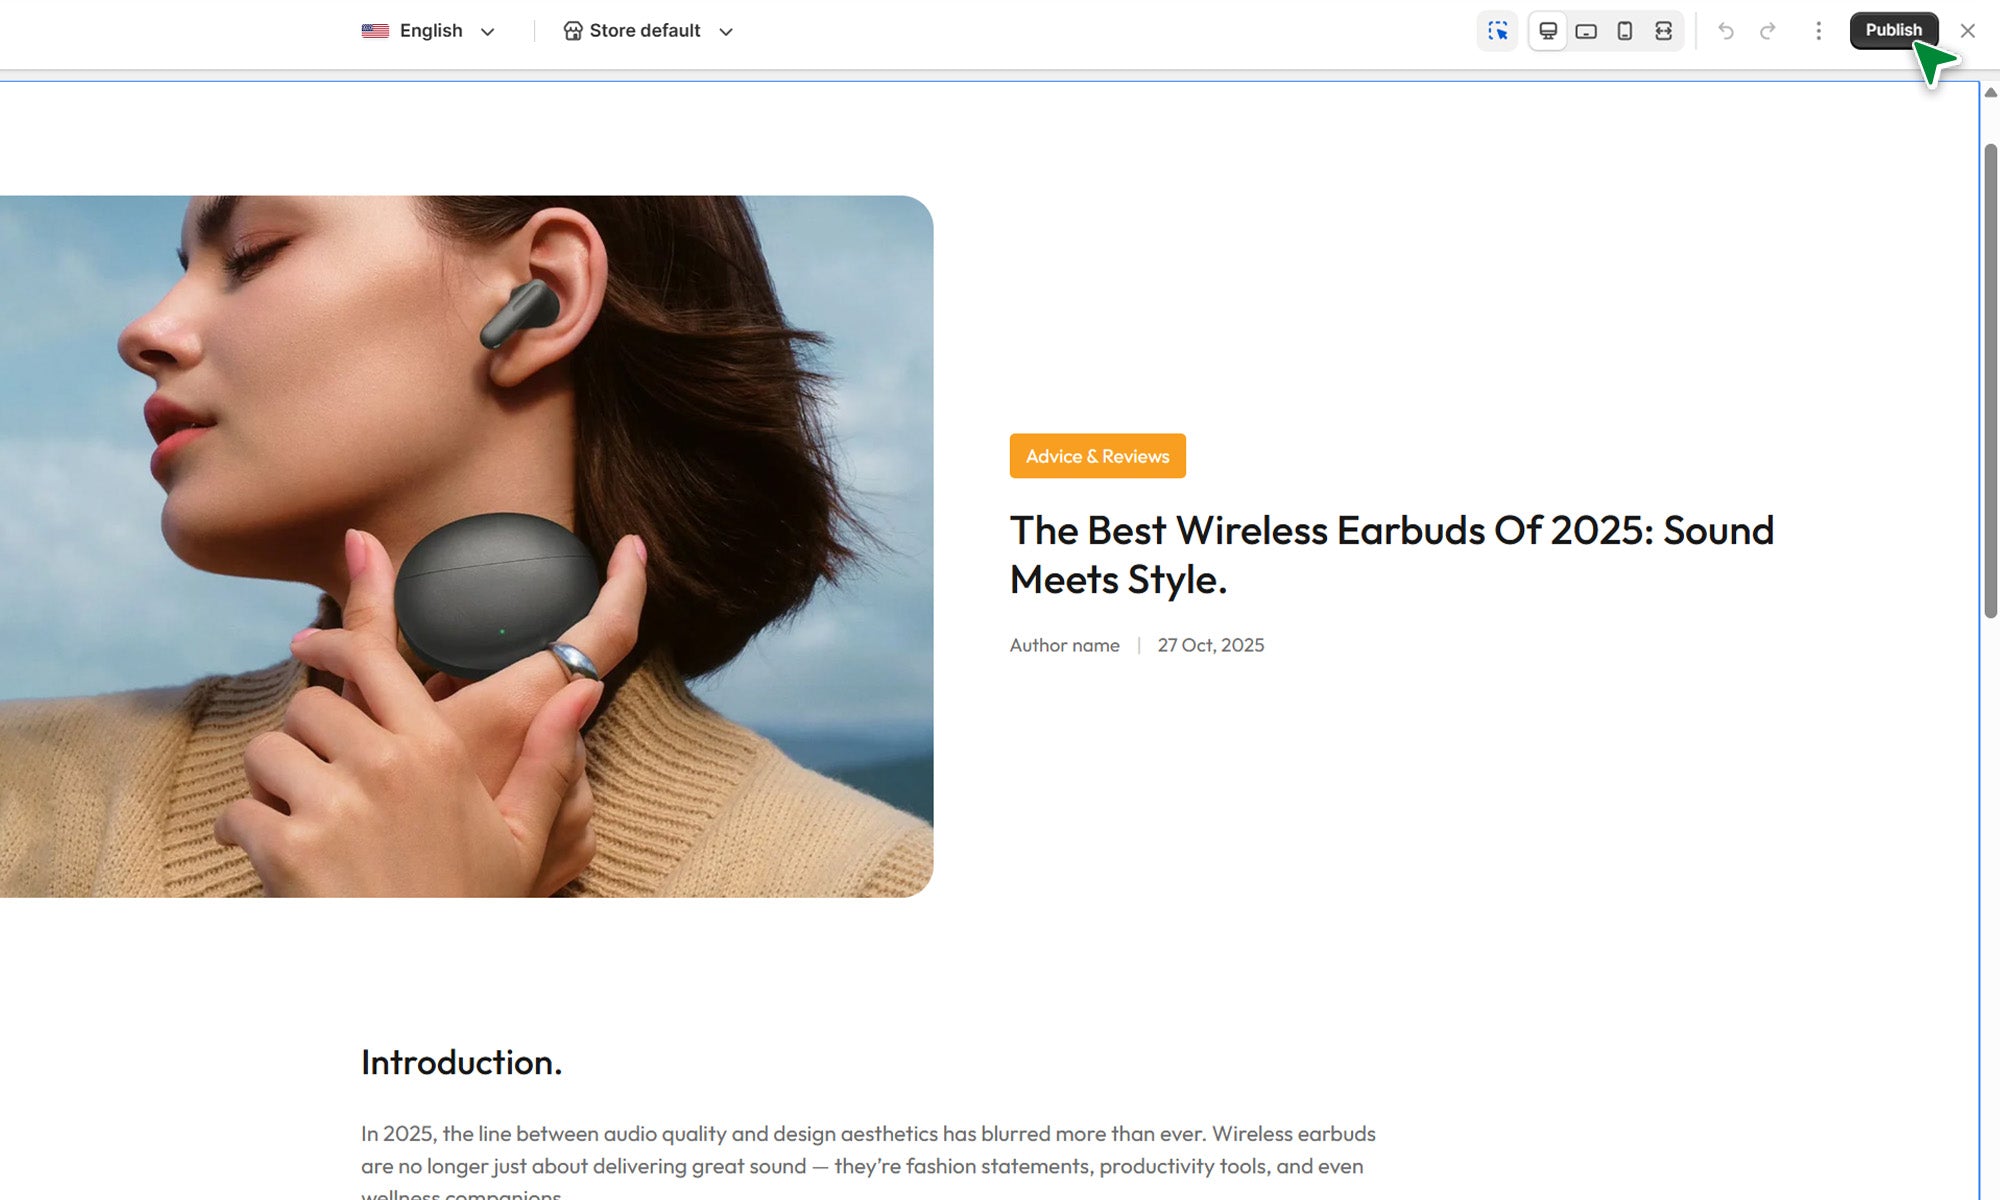Switch to fullscreen width preview
Image resolution: width=2000 pixels, height=1200 pixels.
(1663, 31)
